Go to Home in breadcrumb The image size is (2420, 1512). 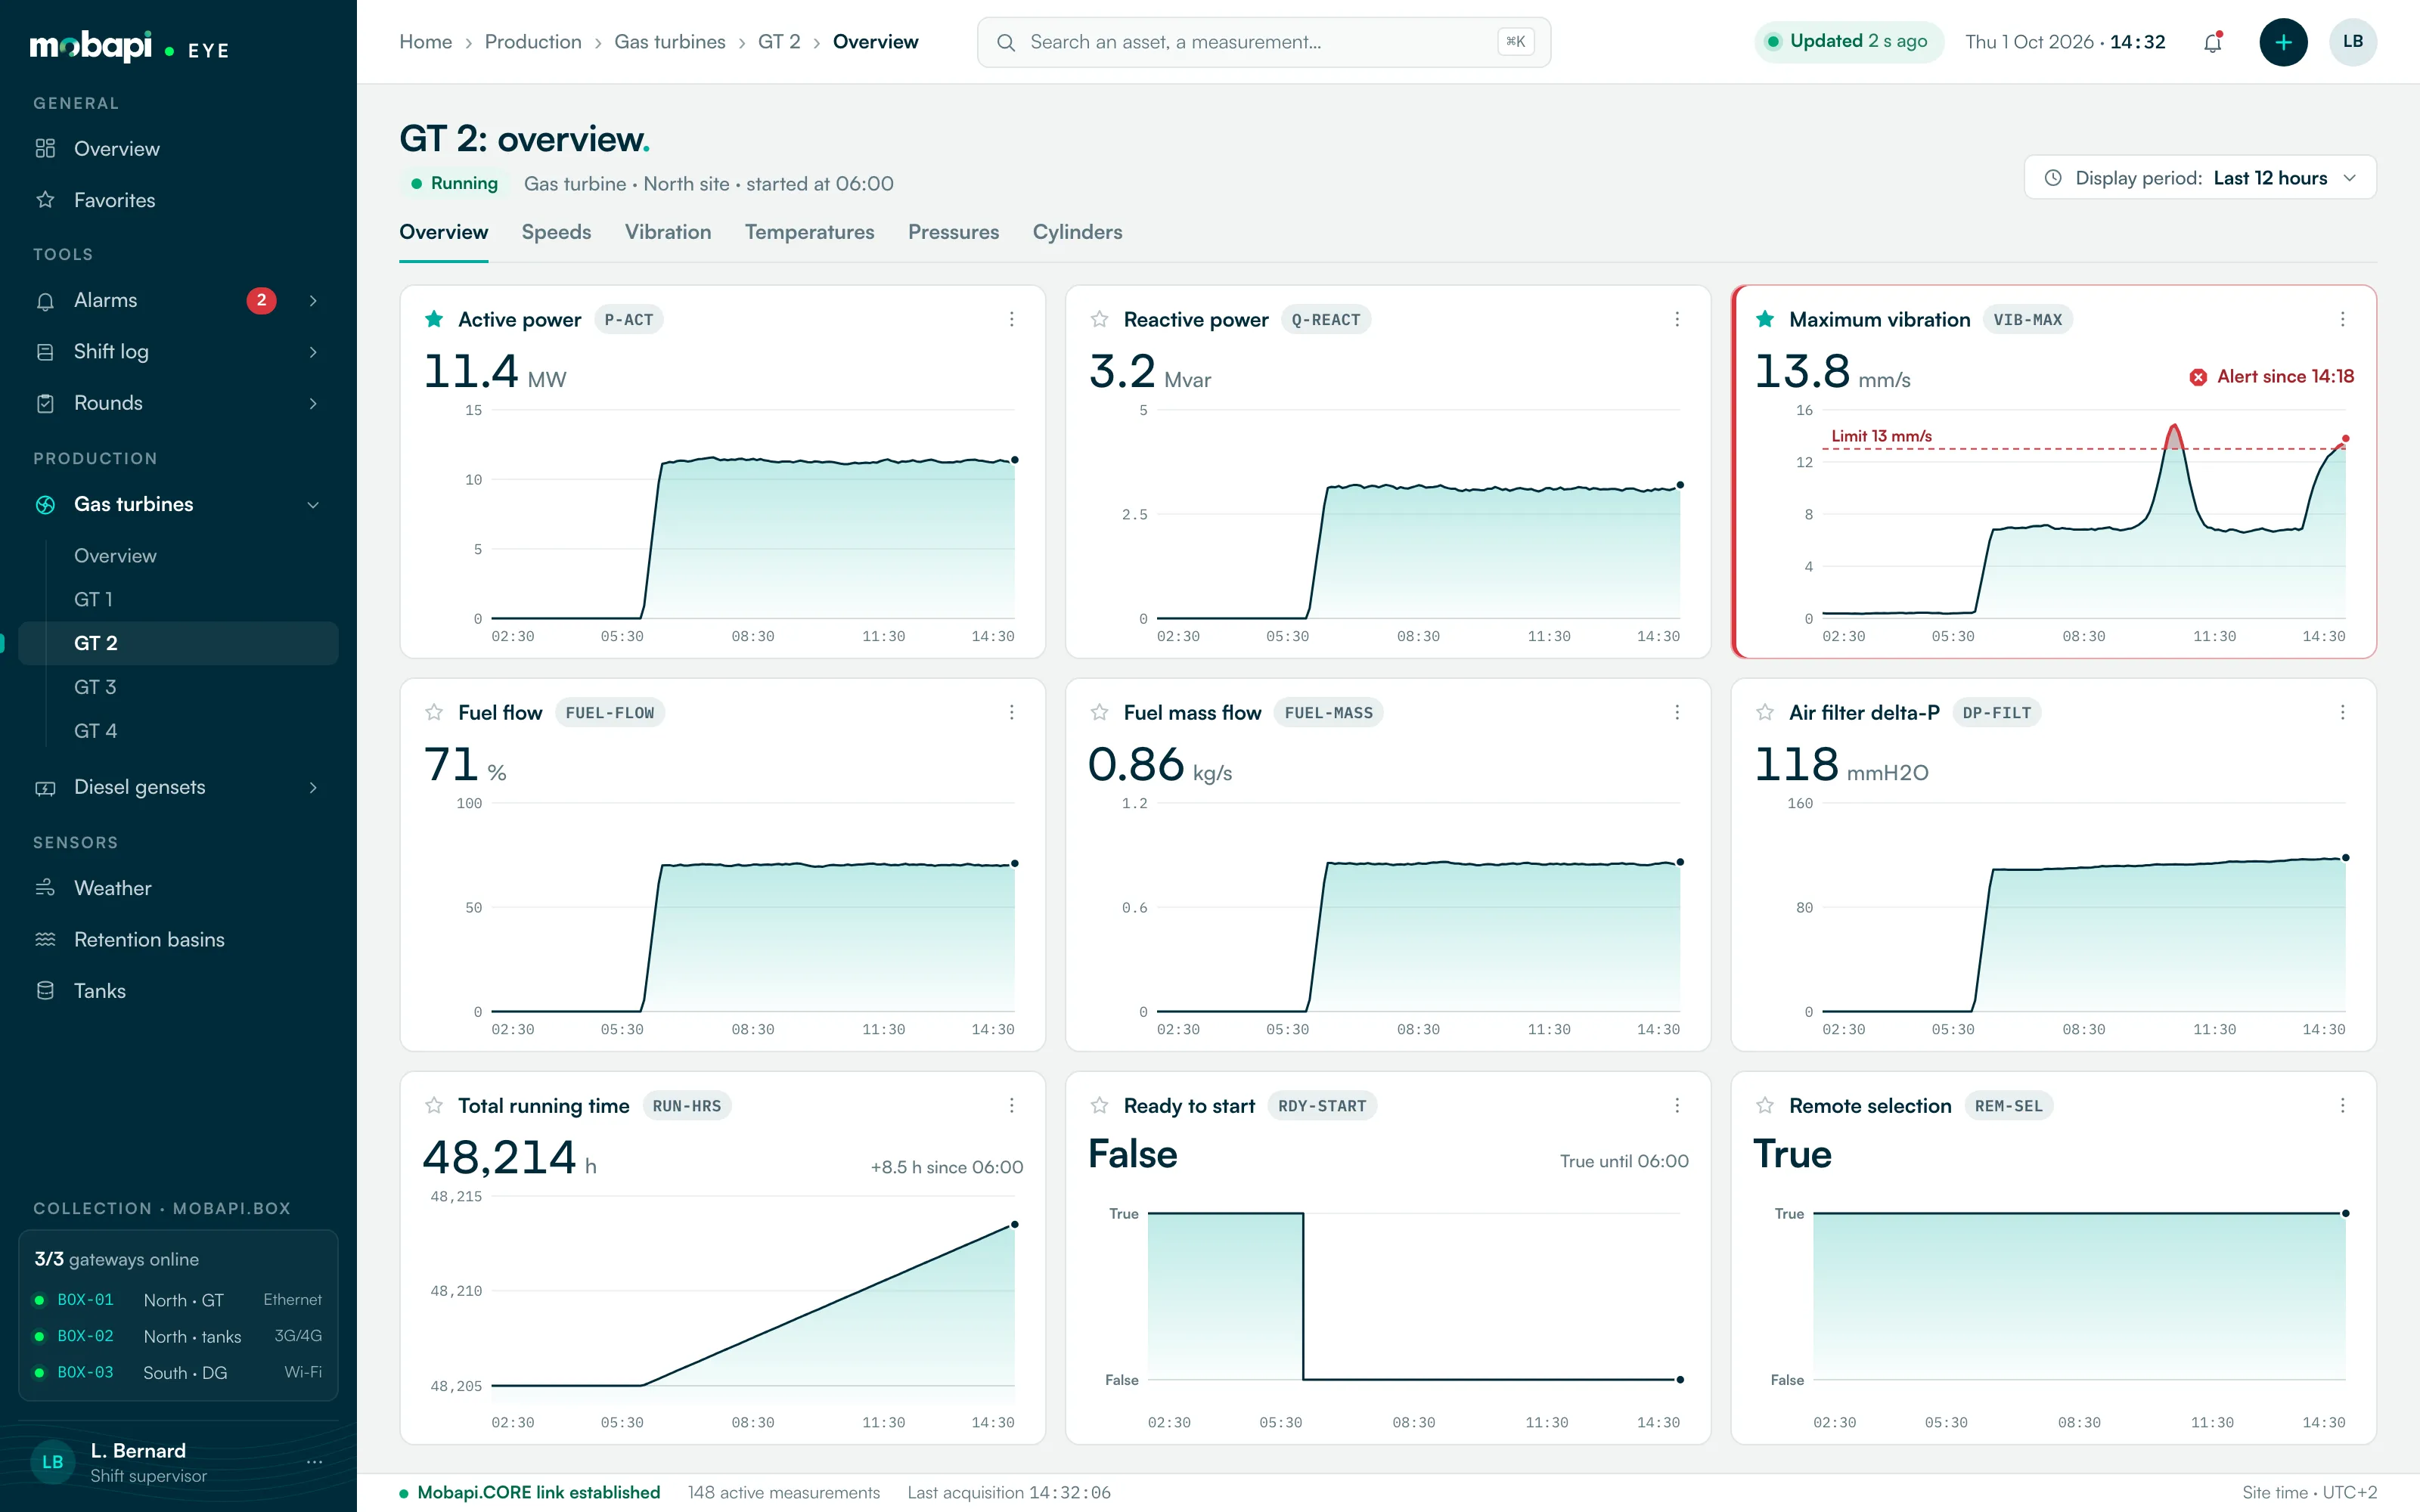(x=426, y=42)
